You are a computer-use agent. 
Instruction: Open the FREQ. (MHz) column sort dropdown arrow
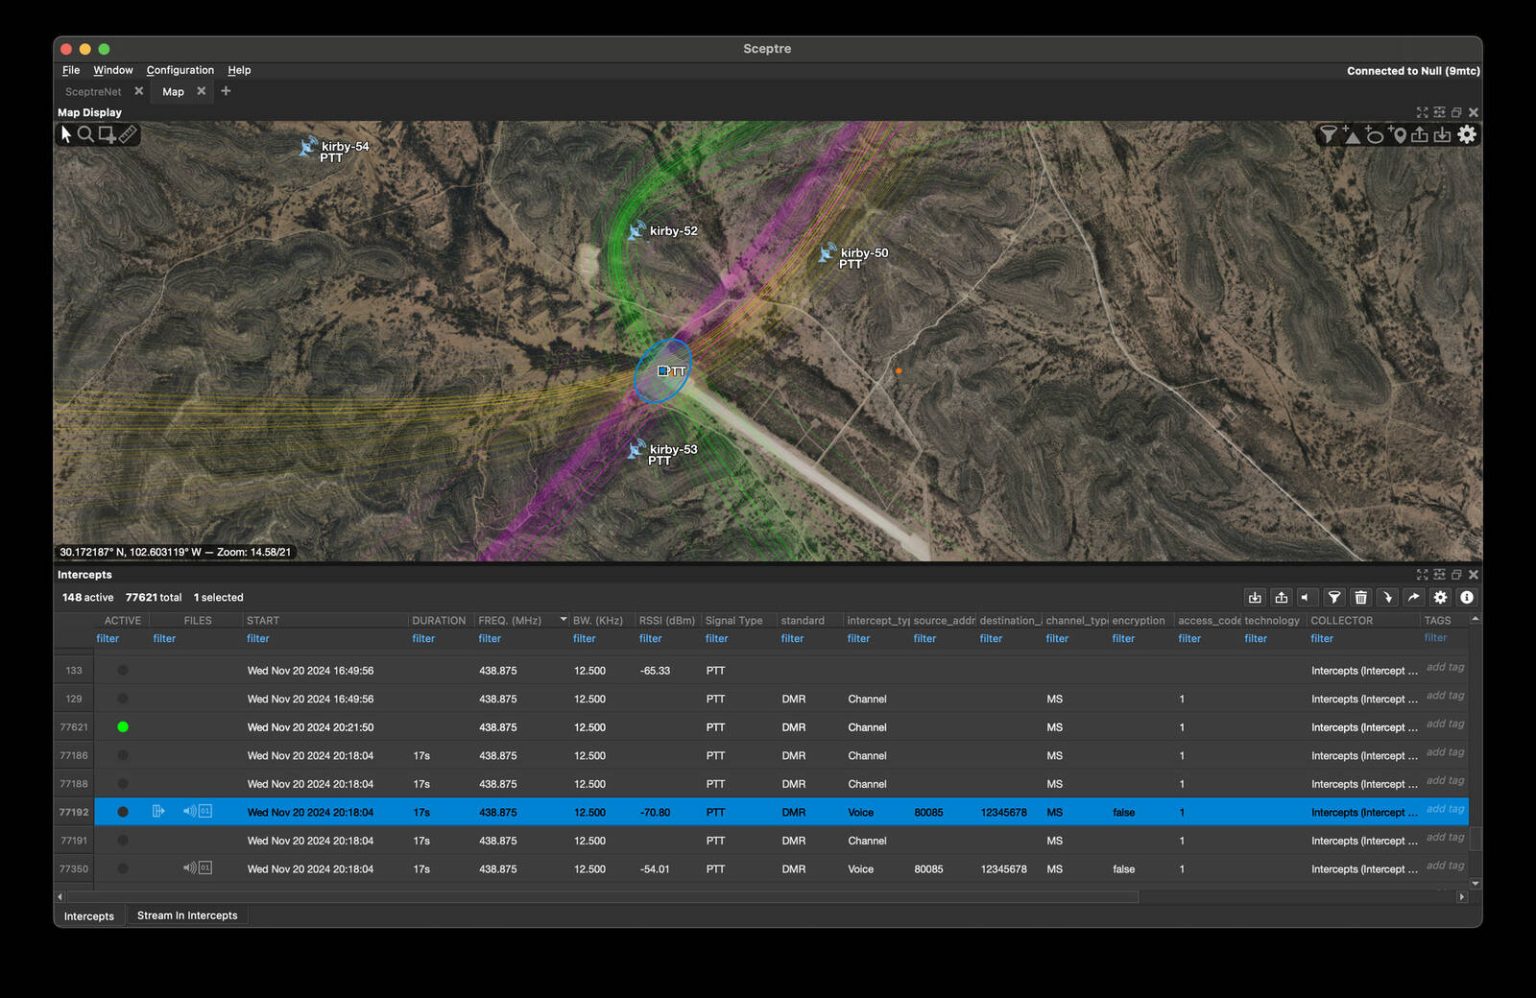pyautogui.click(x=563, y=620)
